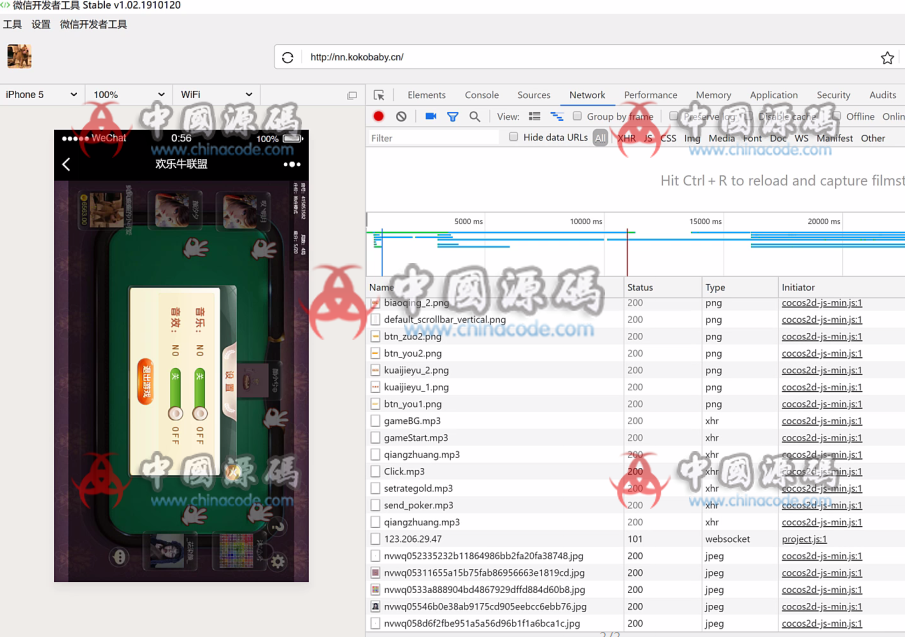Open the 微信开发者工具 menu
This screenshot has height=637, width=905.
[x=94, y=25]
